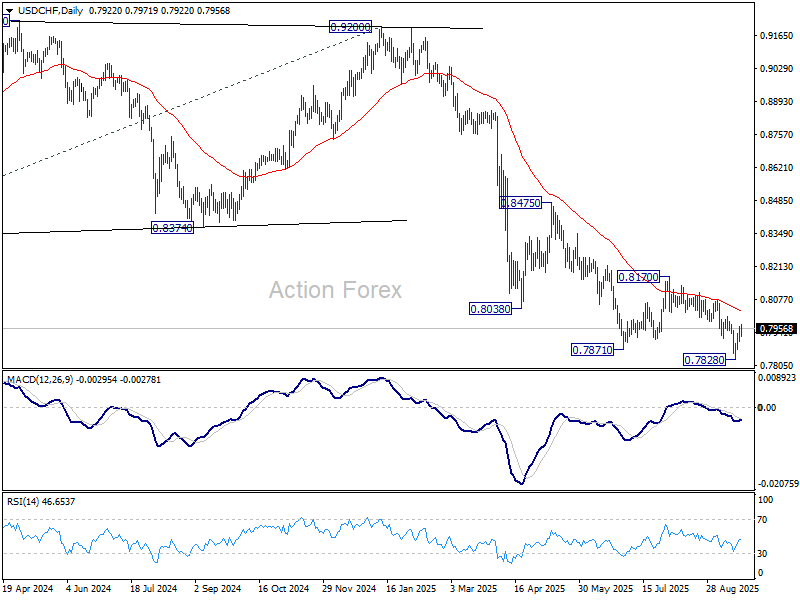Screen dimensions: 800x600
Task: Select the 0.81700 price label
Action: click(x=638, y=276)
